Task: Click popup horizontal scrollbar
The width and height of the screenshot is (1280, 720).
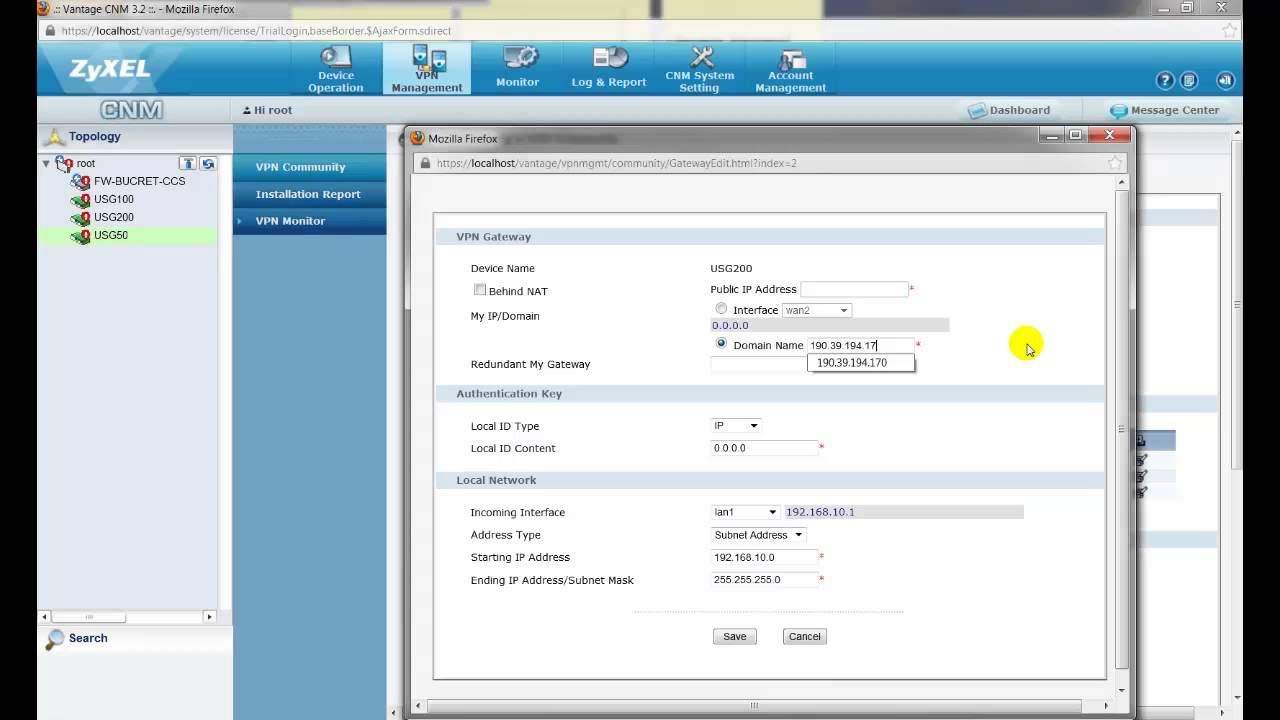Action: click(754, 705)
